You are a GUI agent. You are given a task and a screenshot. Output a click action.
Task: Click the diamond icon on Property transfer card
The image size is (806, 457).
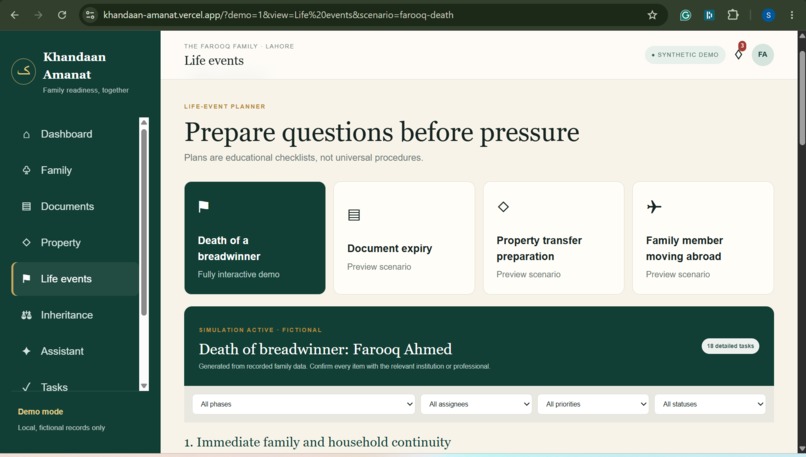point(503,207)
